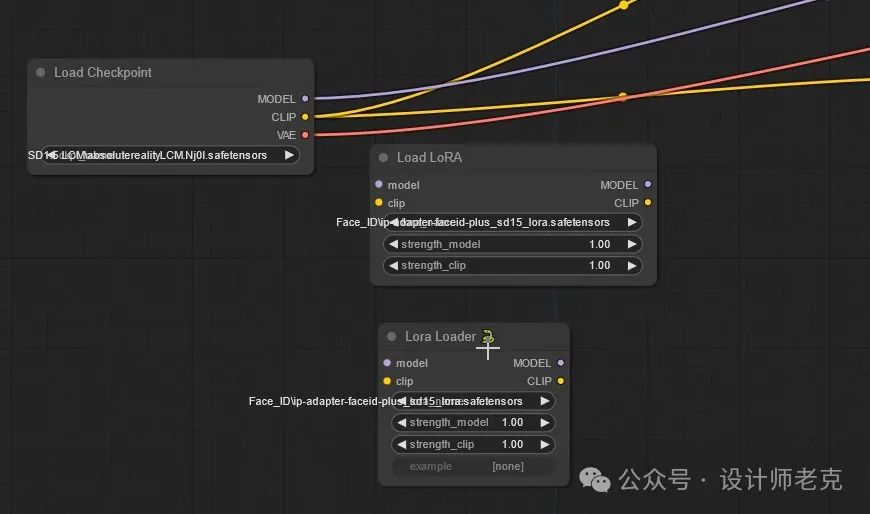Viewport: 870px width, 514px height.
Task: Previous lora file arrow in Lora Loader
Action: [x=402, y=401]
